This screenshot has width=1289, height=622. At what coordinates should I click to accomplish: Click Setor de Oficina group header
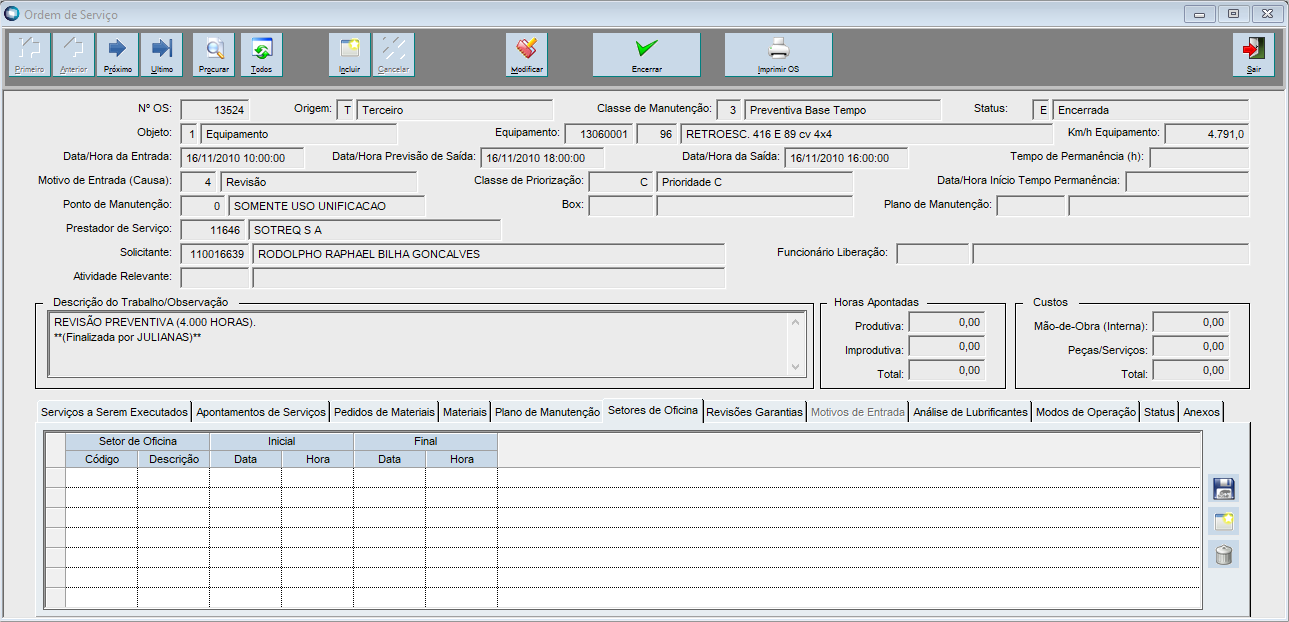click(138, 441)
